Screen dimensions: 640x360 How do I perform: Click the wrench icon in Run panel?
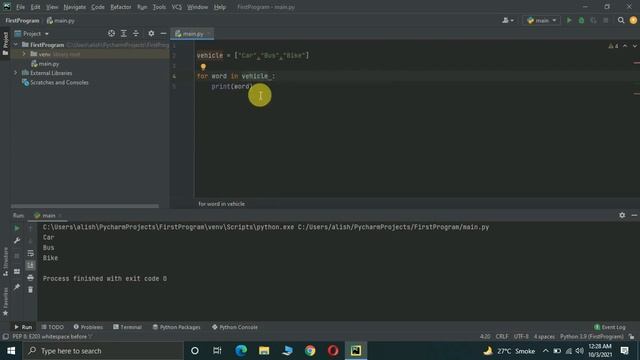point(17,241)
